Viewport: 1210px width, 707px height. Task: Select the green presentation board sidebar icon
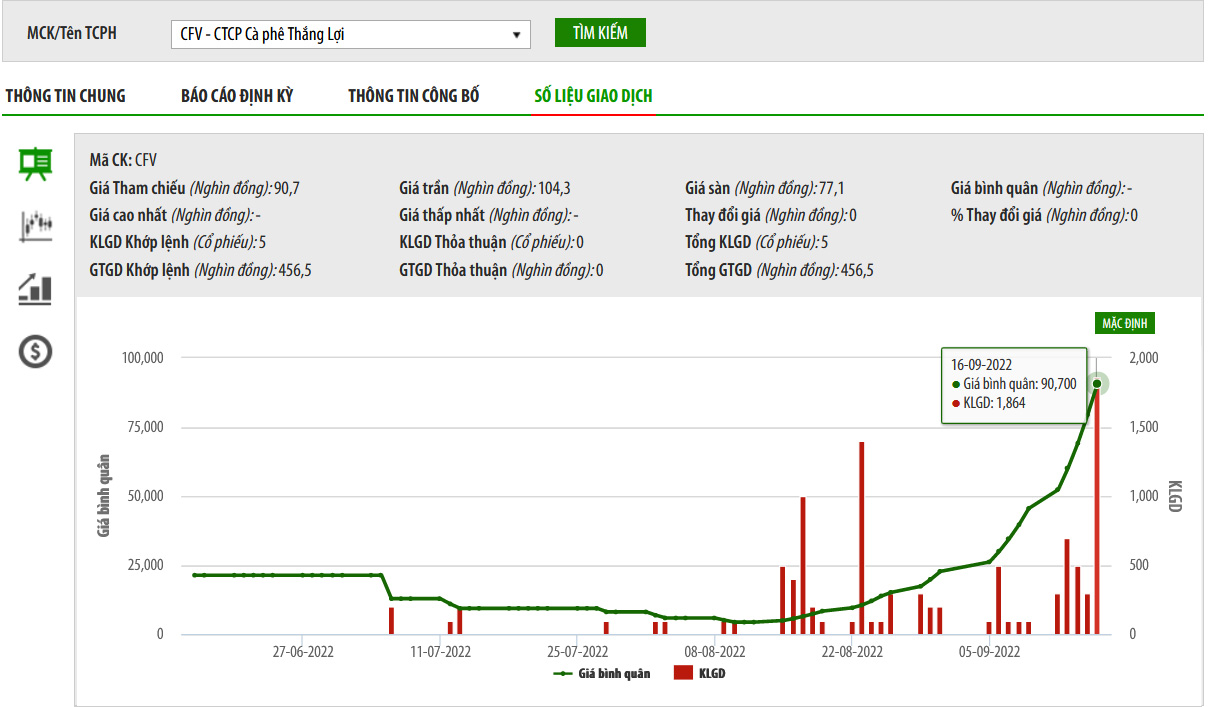pyautogui.click(x=36, y=163)
